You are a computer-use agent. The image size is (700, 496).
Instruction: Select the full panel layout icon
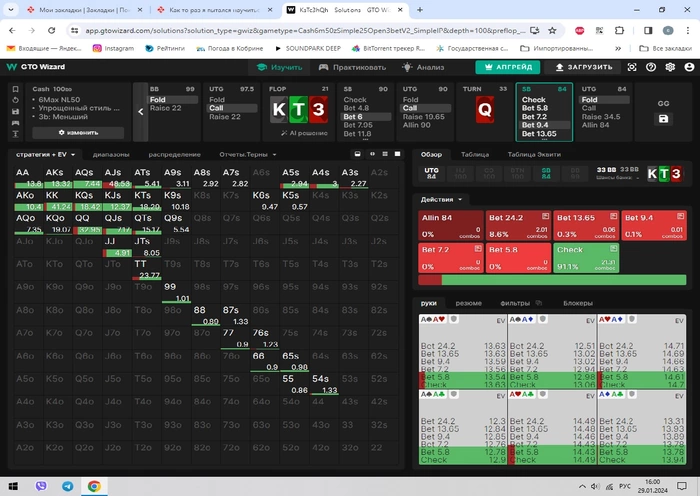(x=397, y=154)
